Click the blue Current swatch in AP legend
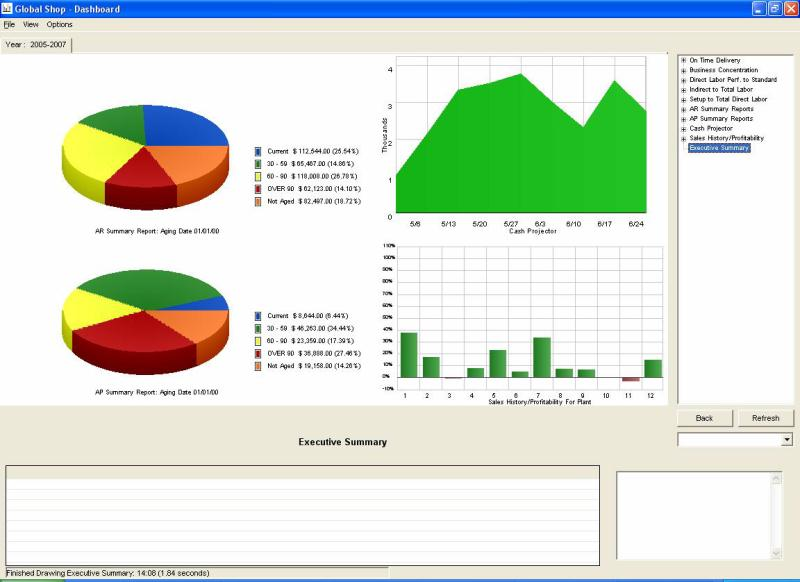The image size is (800, 582). 258,316
